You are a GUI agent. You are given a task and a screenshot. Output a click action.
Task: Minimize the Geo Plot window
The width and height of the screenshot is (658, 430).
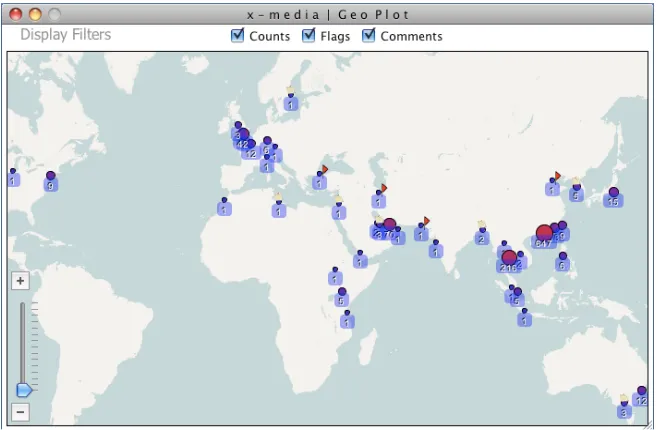tap(35, 15)
